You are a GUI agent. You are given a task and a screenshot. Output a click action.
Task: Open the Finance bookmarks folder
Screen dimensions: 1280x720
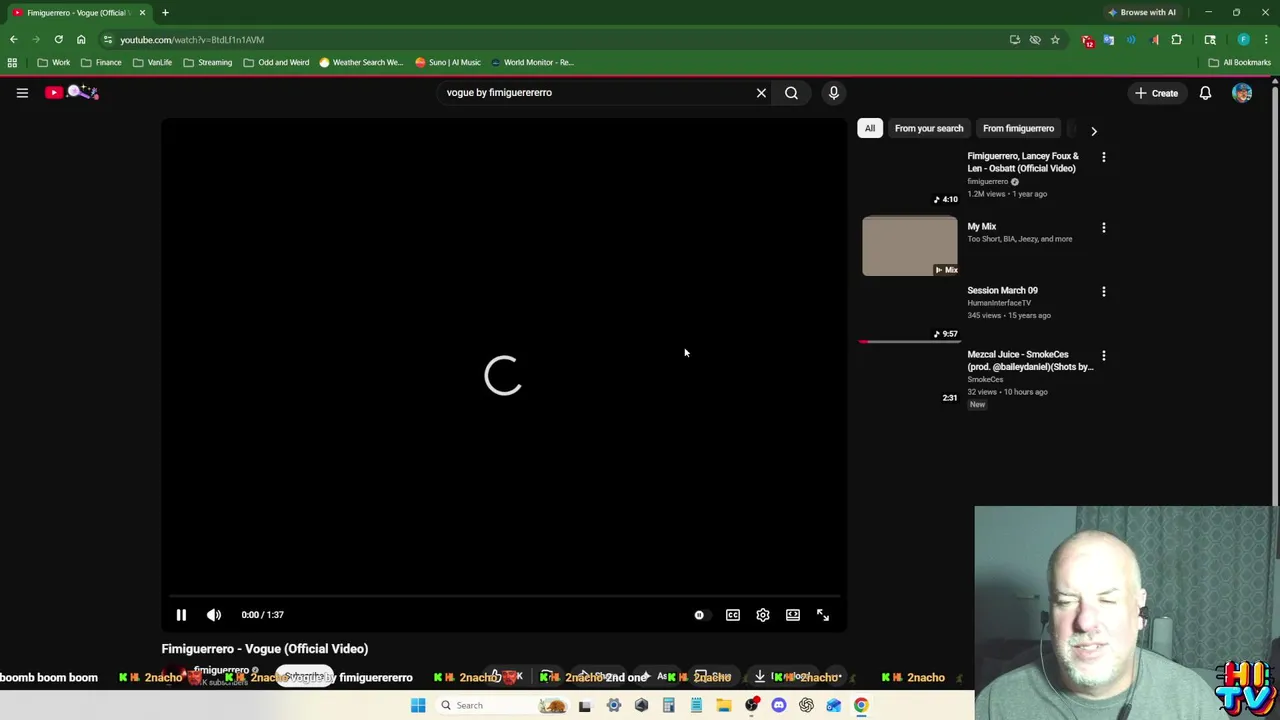[x=101, y=62]
